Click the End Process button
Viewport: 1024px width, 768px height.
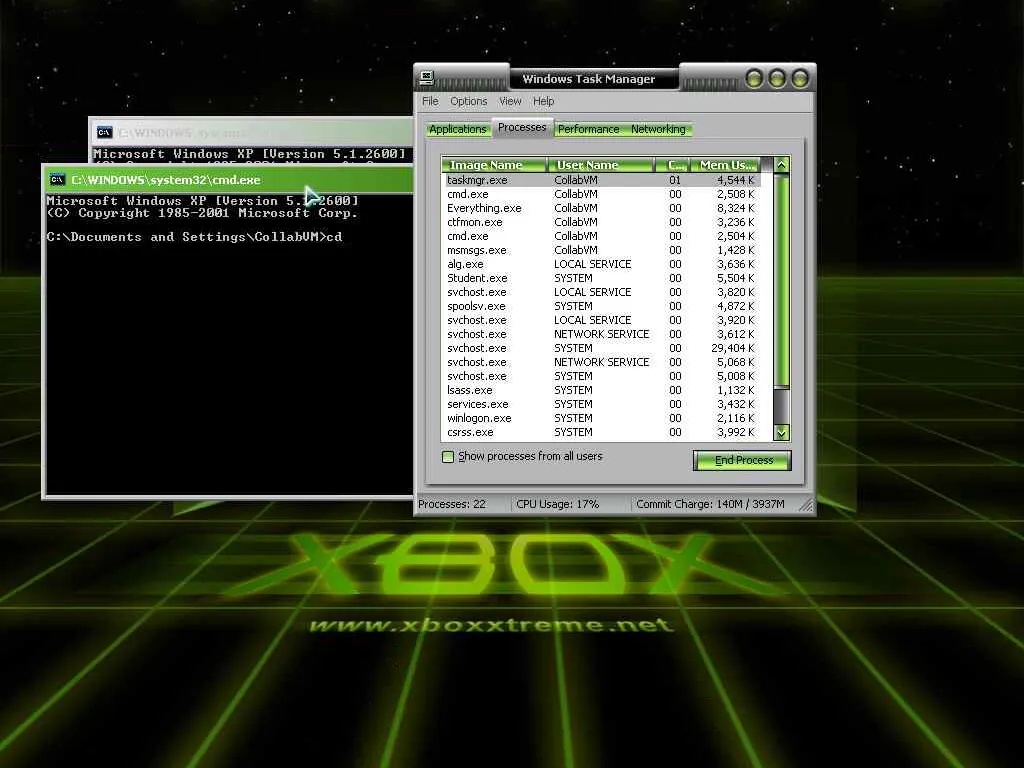[x=743, y=460]
